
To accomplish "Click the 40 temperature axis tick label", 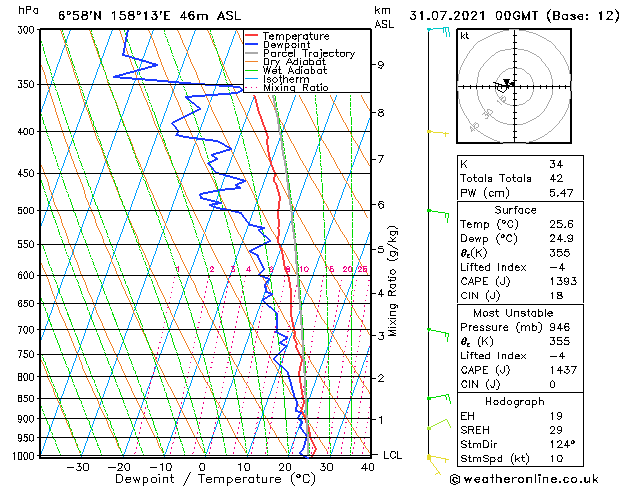I will (x=367, y=467).
